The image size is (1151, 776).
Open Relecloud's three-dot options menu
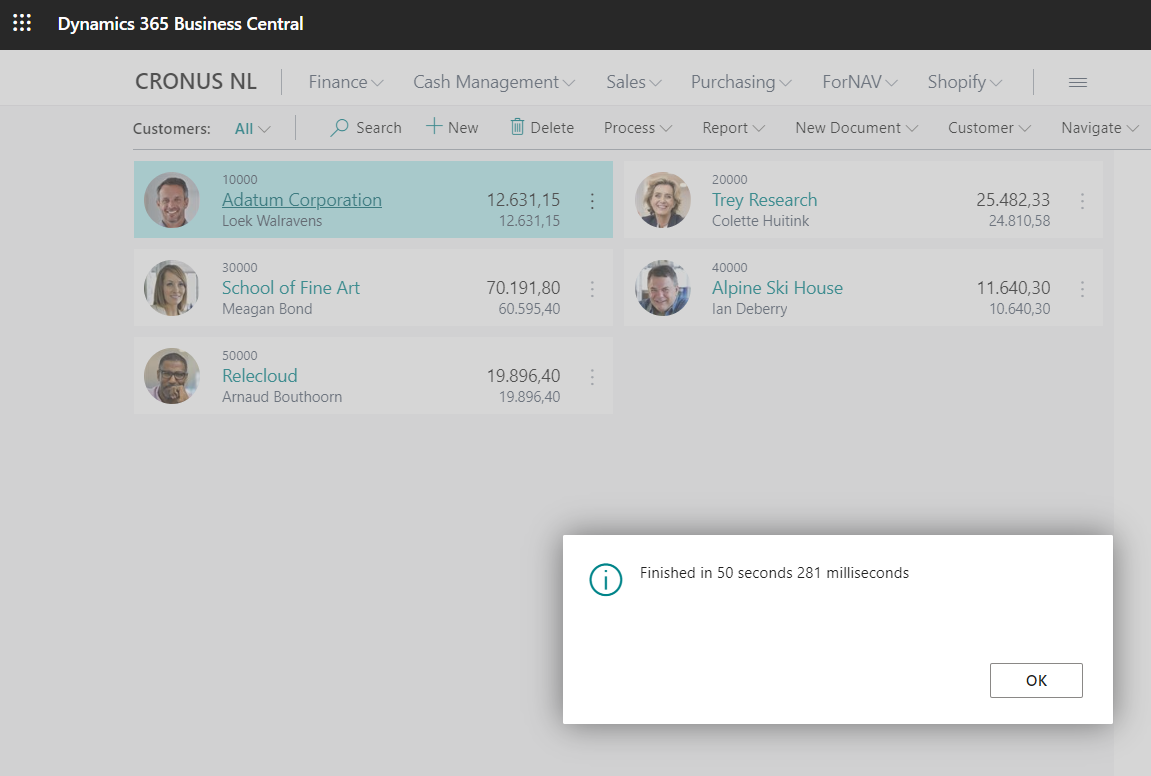(x=592, y=377)
